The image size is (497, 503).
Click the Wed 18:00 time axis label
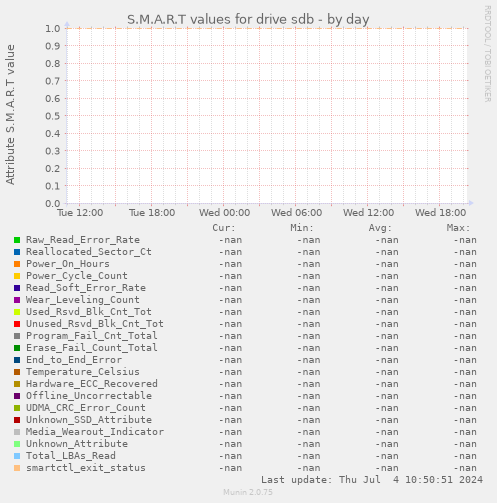[x=440, y=213]
